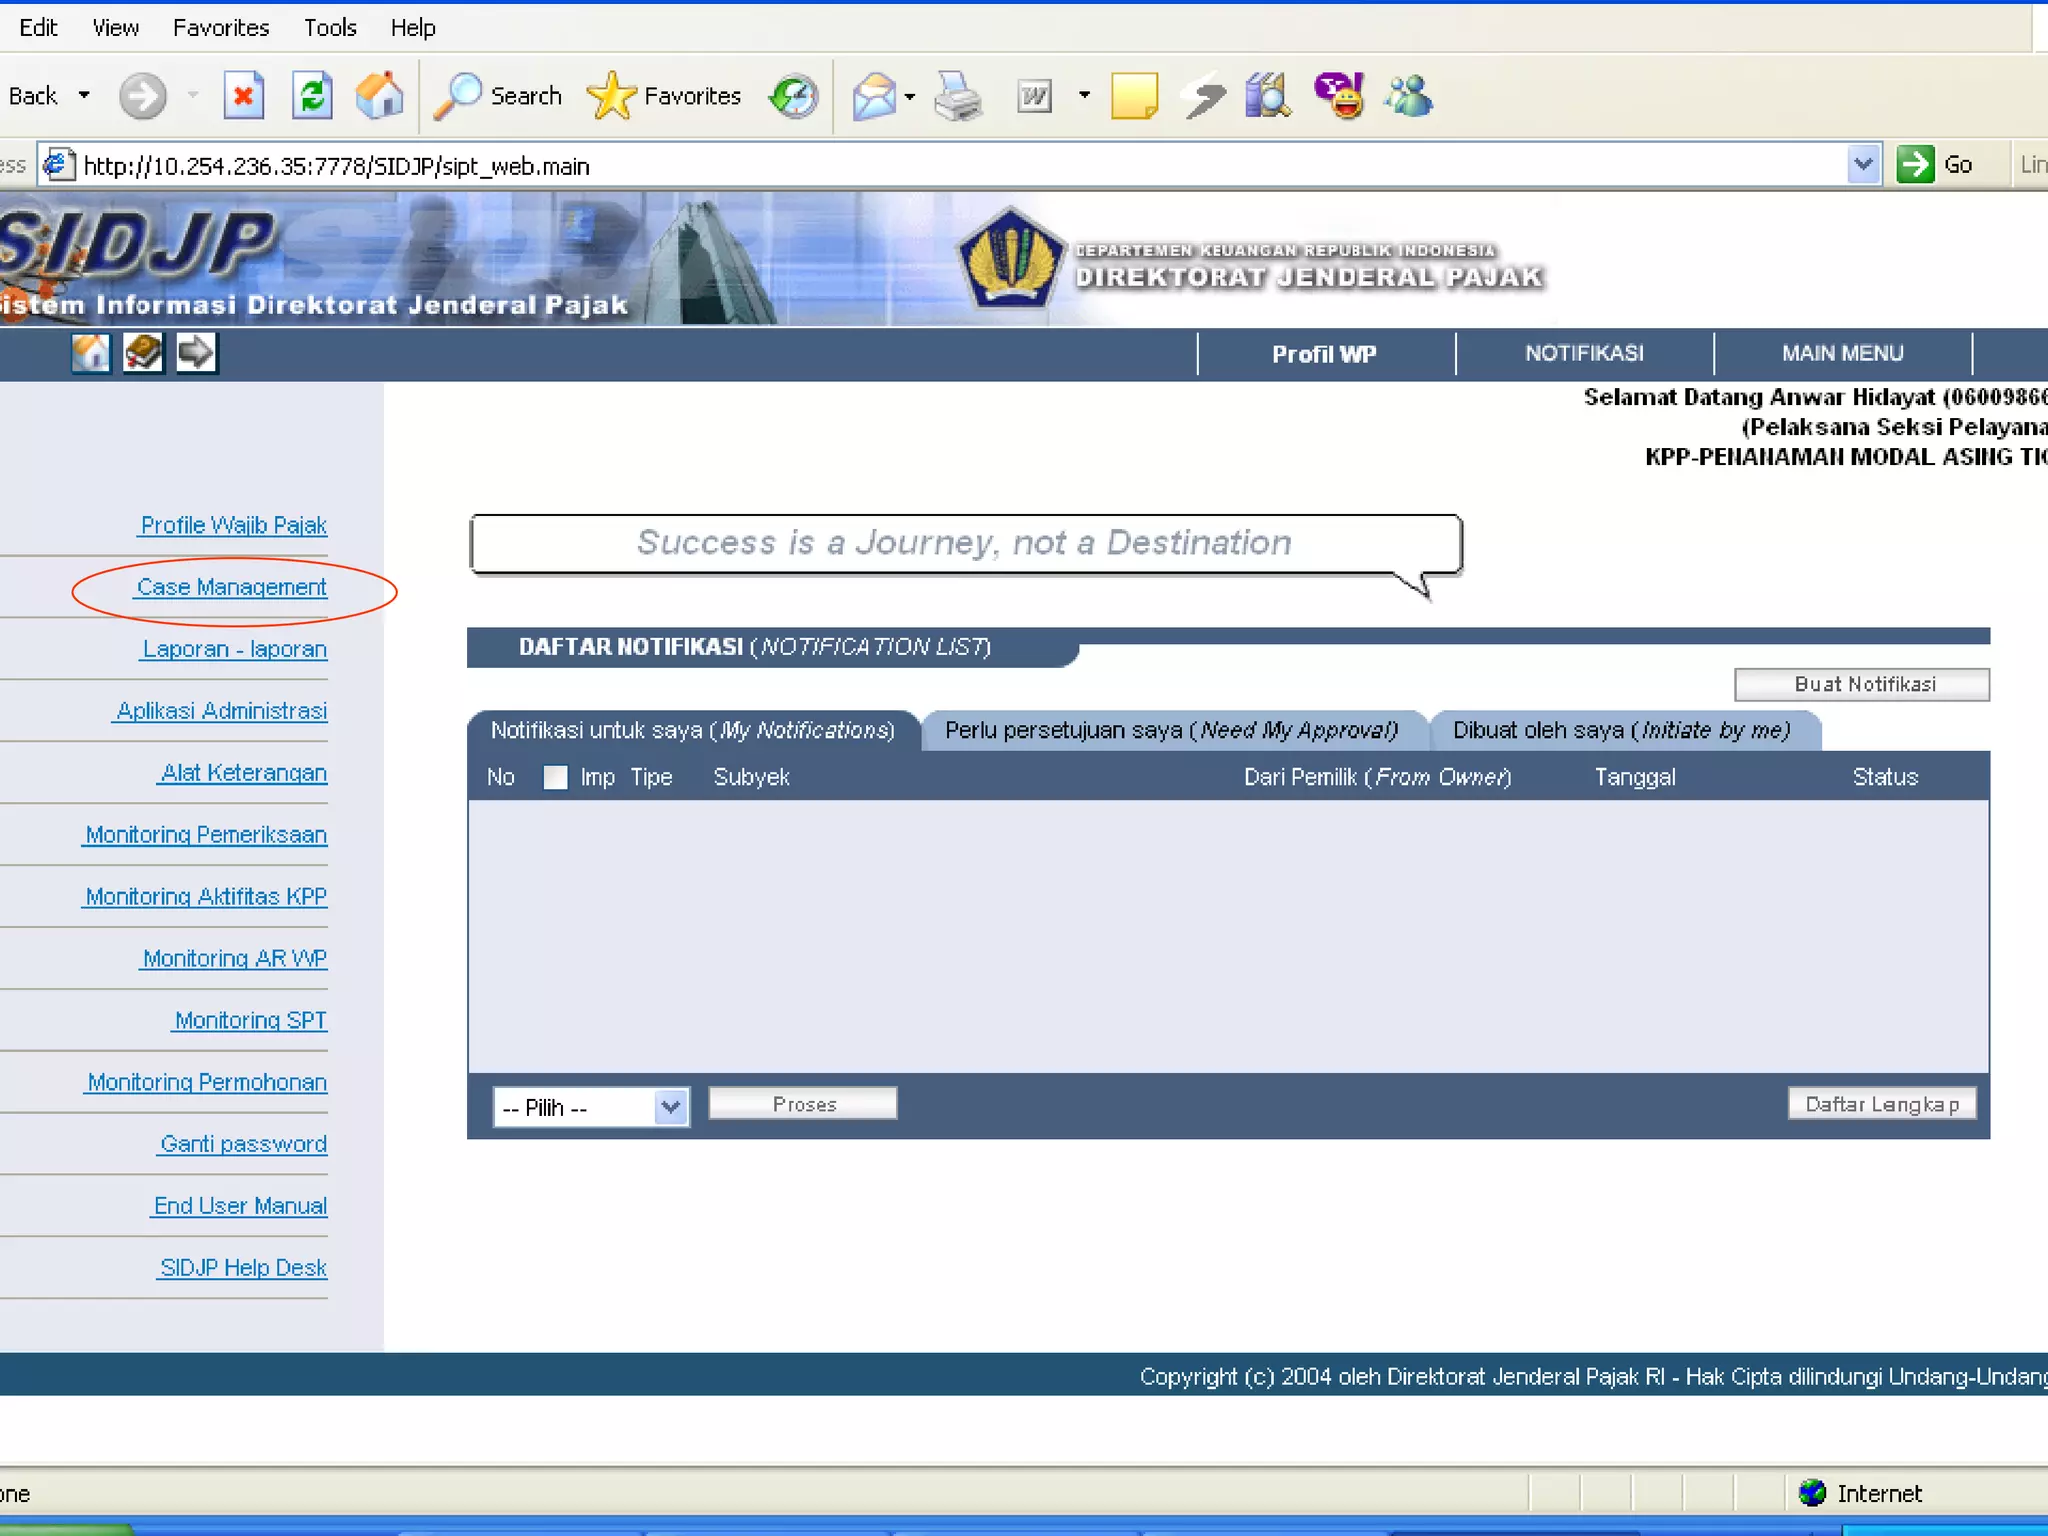
Task: Switch to Perlu persetujuan saya tab
Action: pyautogui.click(x=1171, y=731)
